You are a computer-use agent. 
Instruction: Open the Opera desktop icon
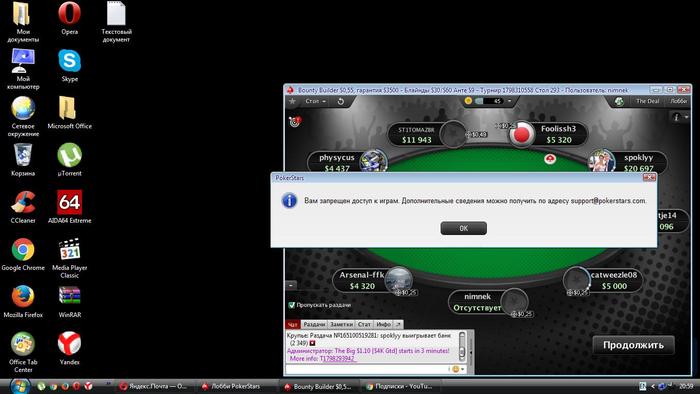[x=69, y=19]
